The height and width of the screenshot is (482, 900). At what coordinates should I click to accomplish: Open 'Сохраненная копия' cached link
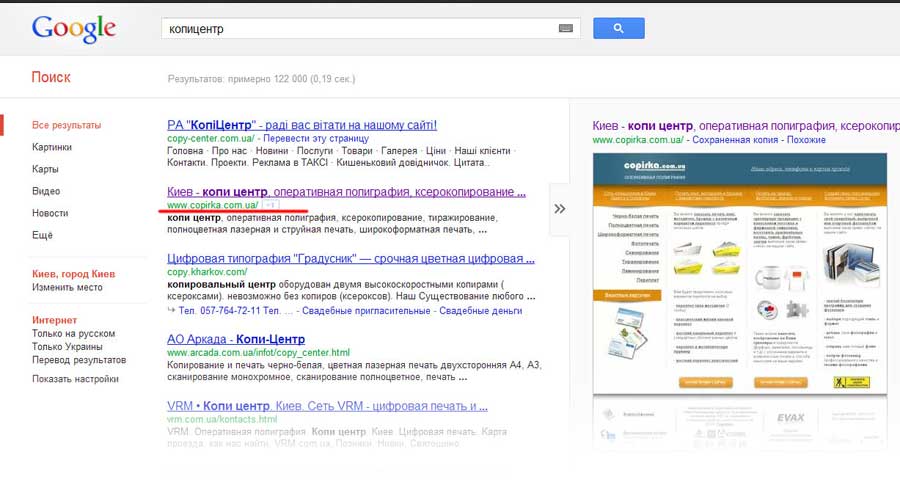click(735, 139)
